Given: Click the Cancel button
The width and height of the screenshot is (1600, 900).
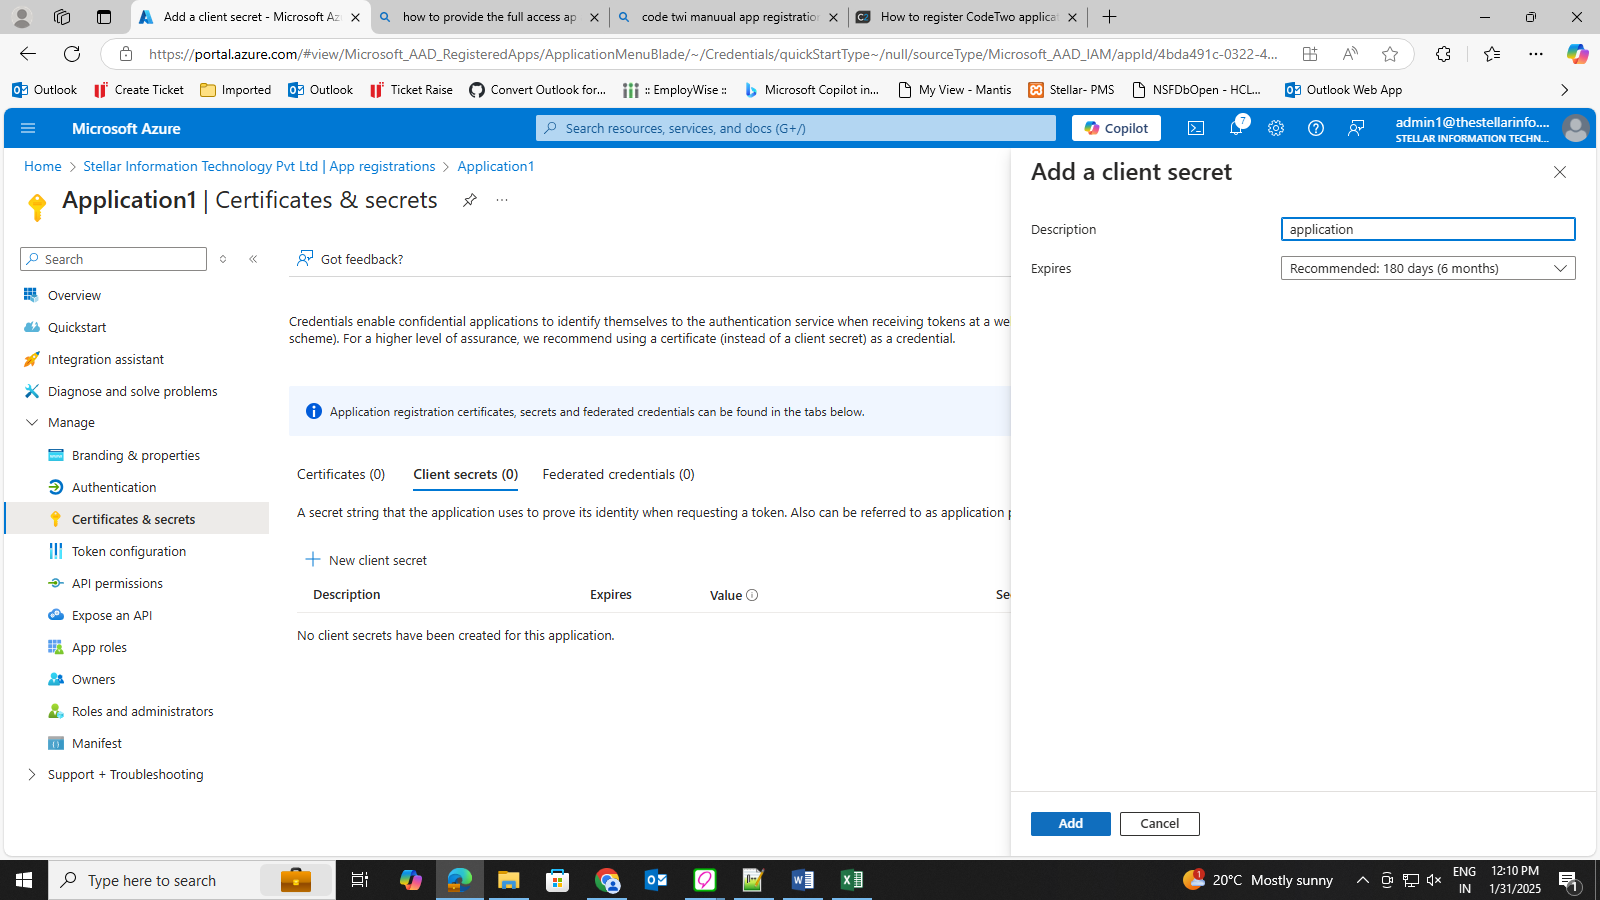Looking at the screenshot, I should (x=1160, y=824).
